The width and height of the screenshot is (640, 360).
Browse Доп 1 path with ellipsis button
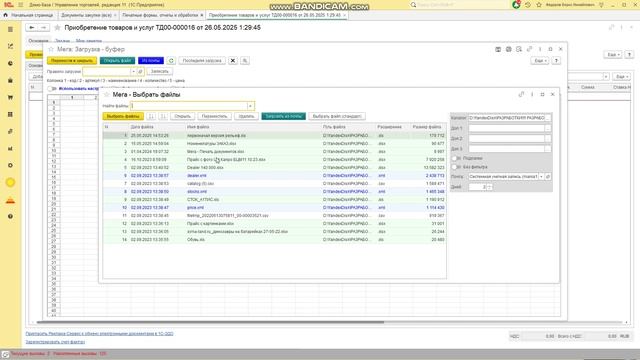coord(548,128)
